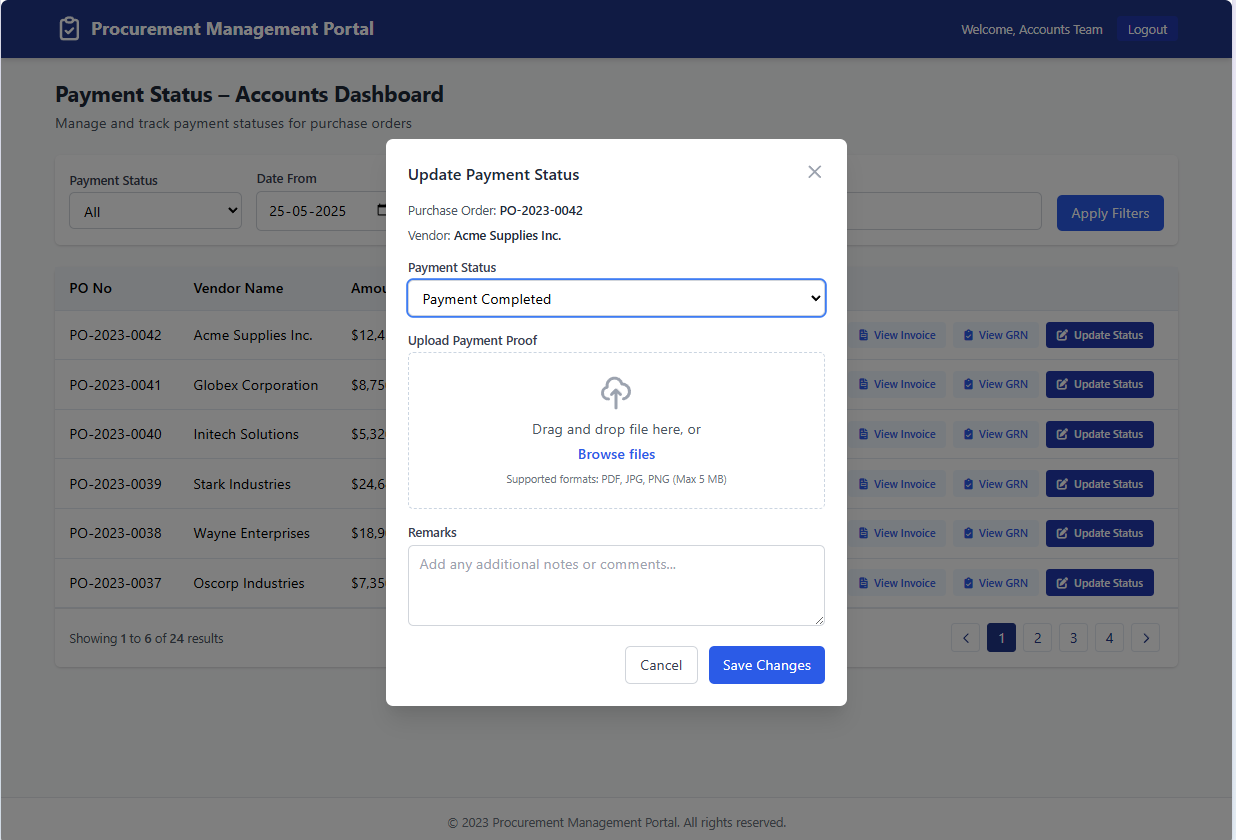Image resolution: width=1236 pixels, height=840 pixels.
Task: View GRN for Wayne Enterprises row
Action: pyautogui.click(x=995, y=533)
